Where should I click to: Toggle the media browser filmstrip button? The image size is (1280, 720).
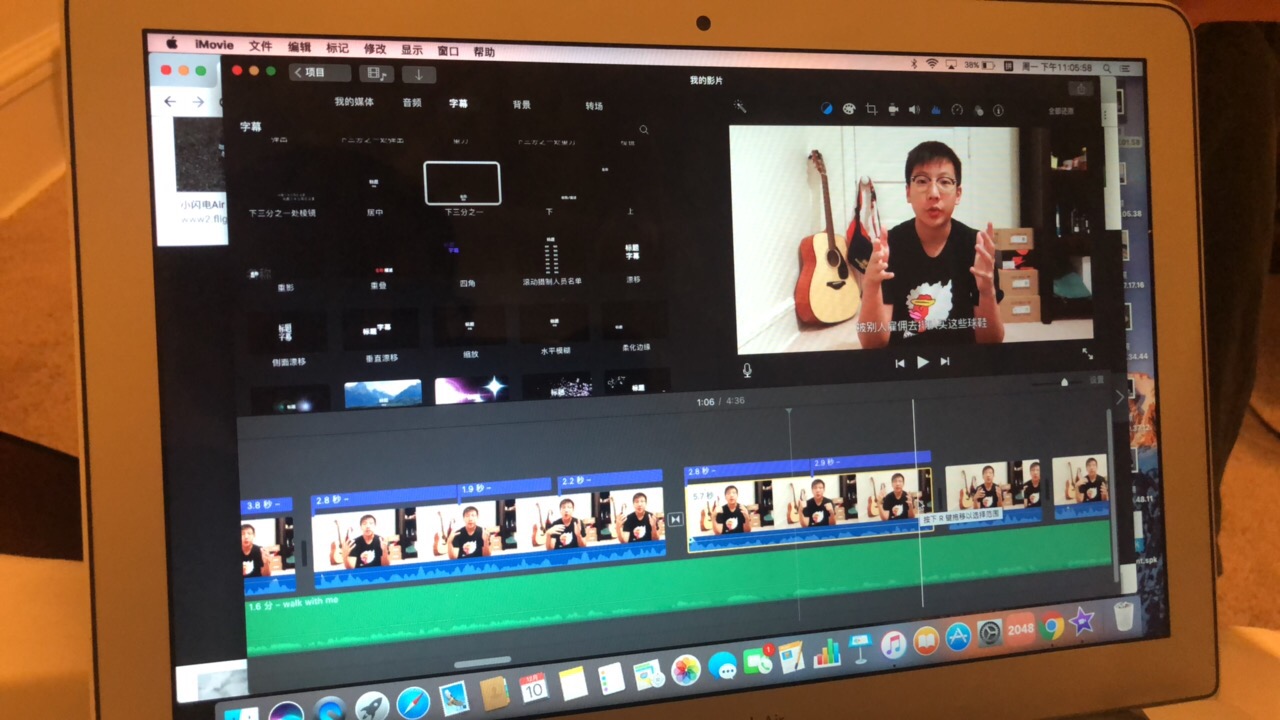pyautogui.click(x=376, y=73)
